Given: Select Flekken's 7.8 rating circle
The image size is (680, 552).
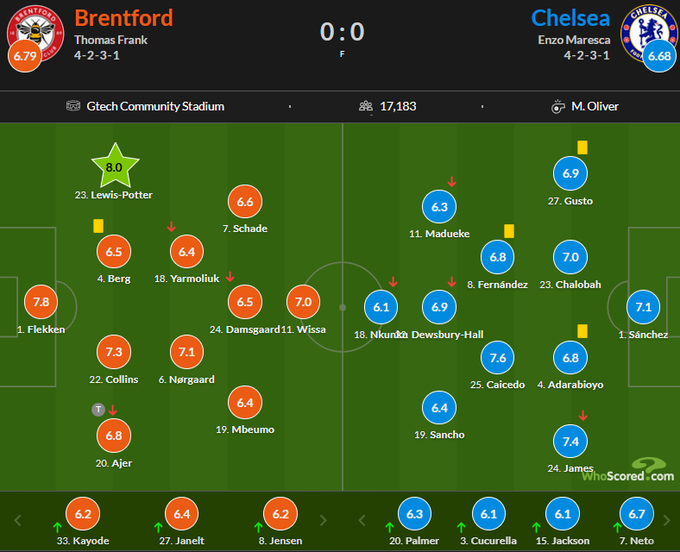Looking at the screenshot, I should click(41, 302).
